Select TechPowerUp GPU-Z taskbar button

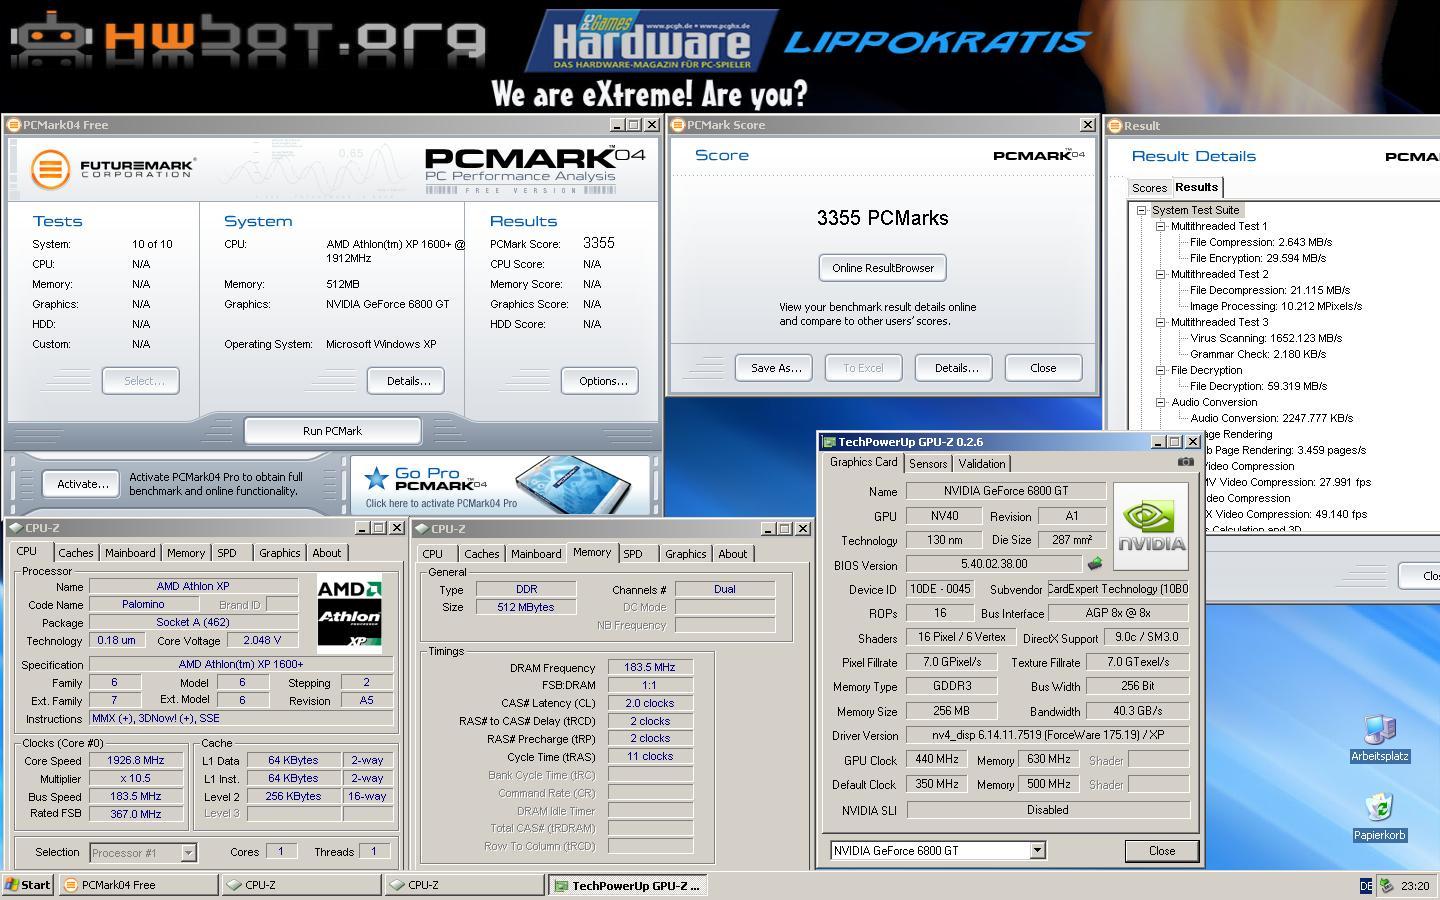click(628, 885)
